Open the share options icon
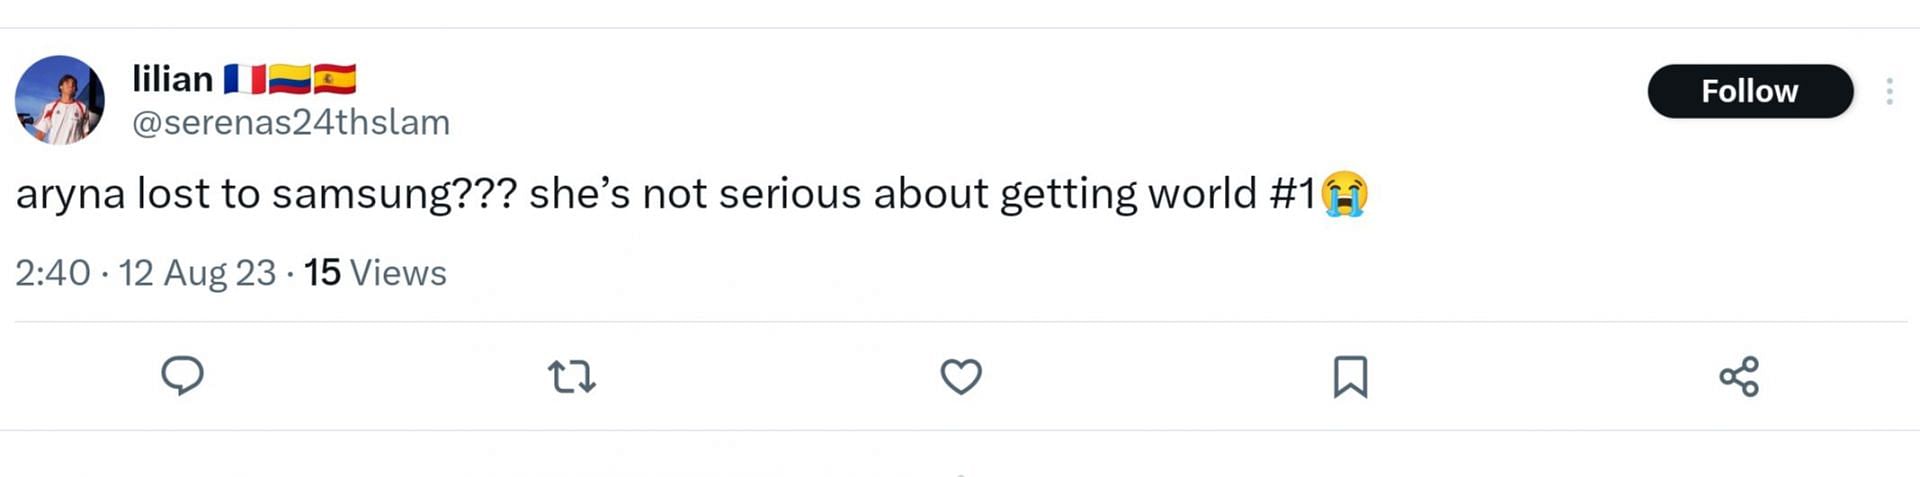This screenshot has width=1920, height=477. point(1739,377)
